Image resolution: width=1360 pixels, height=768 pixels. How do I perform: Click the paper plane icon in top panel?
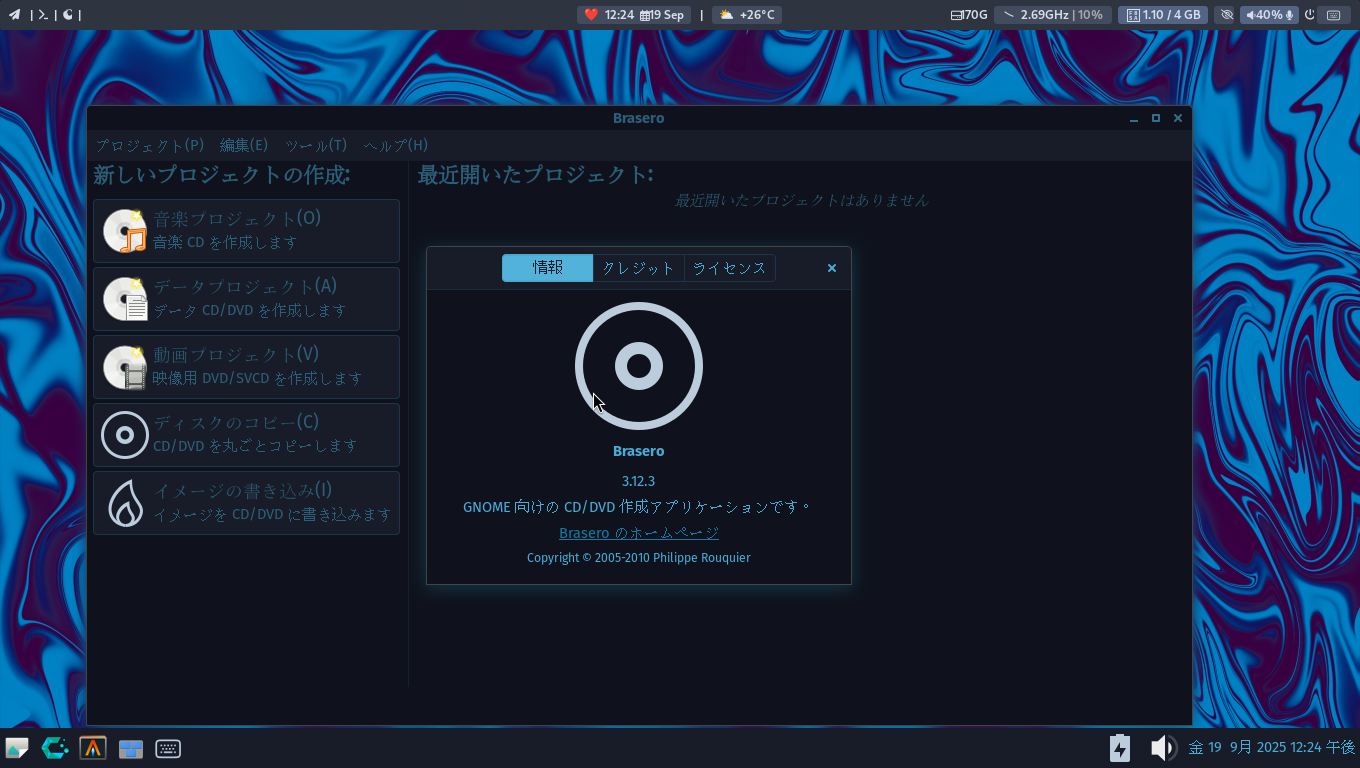[x=14, y=15]
